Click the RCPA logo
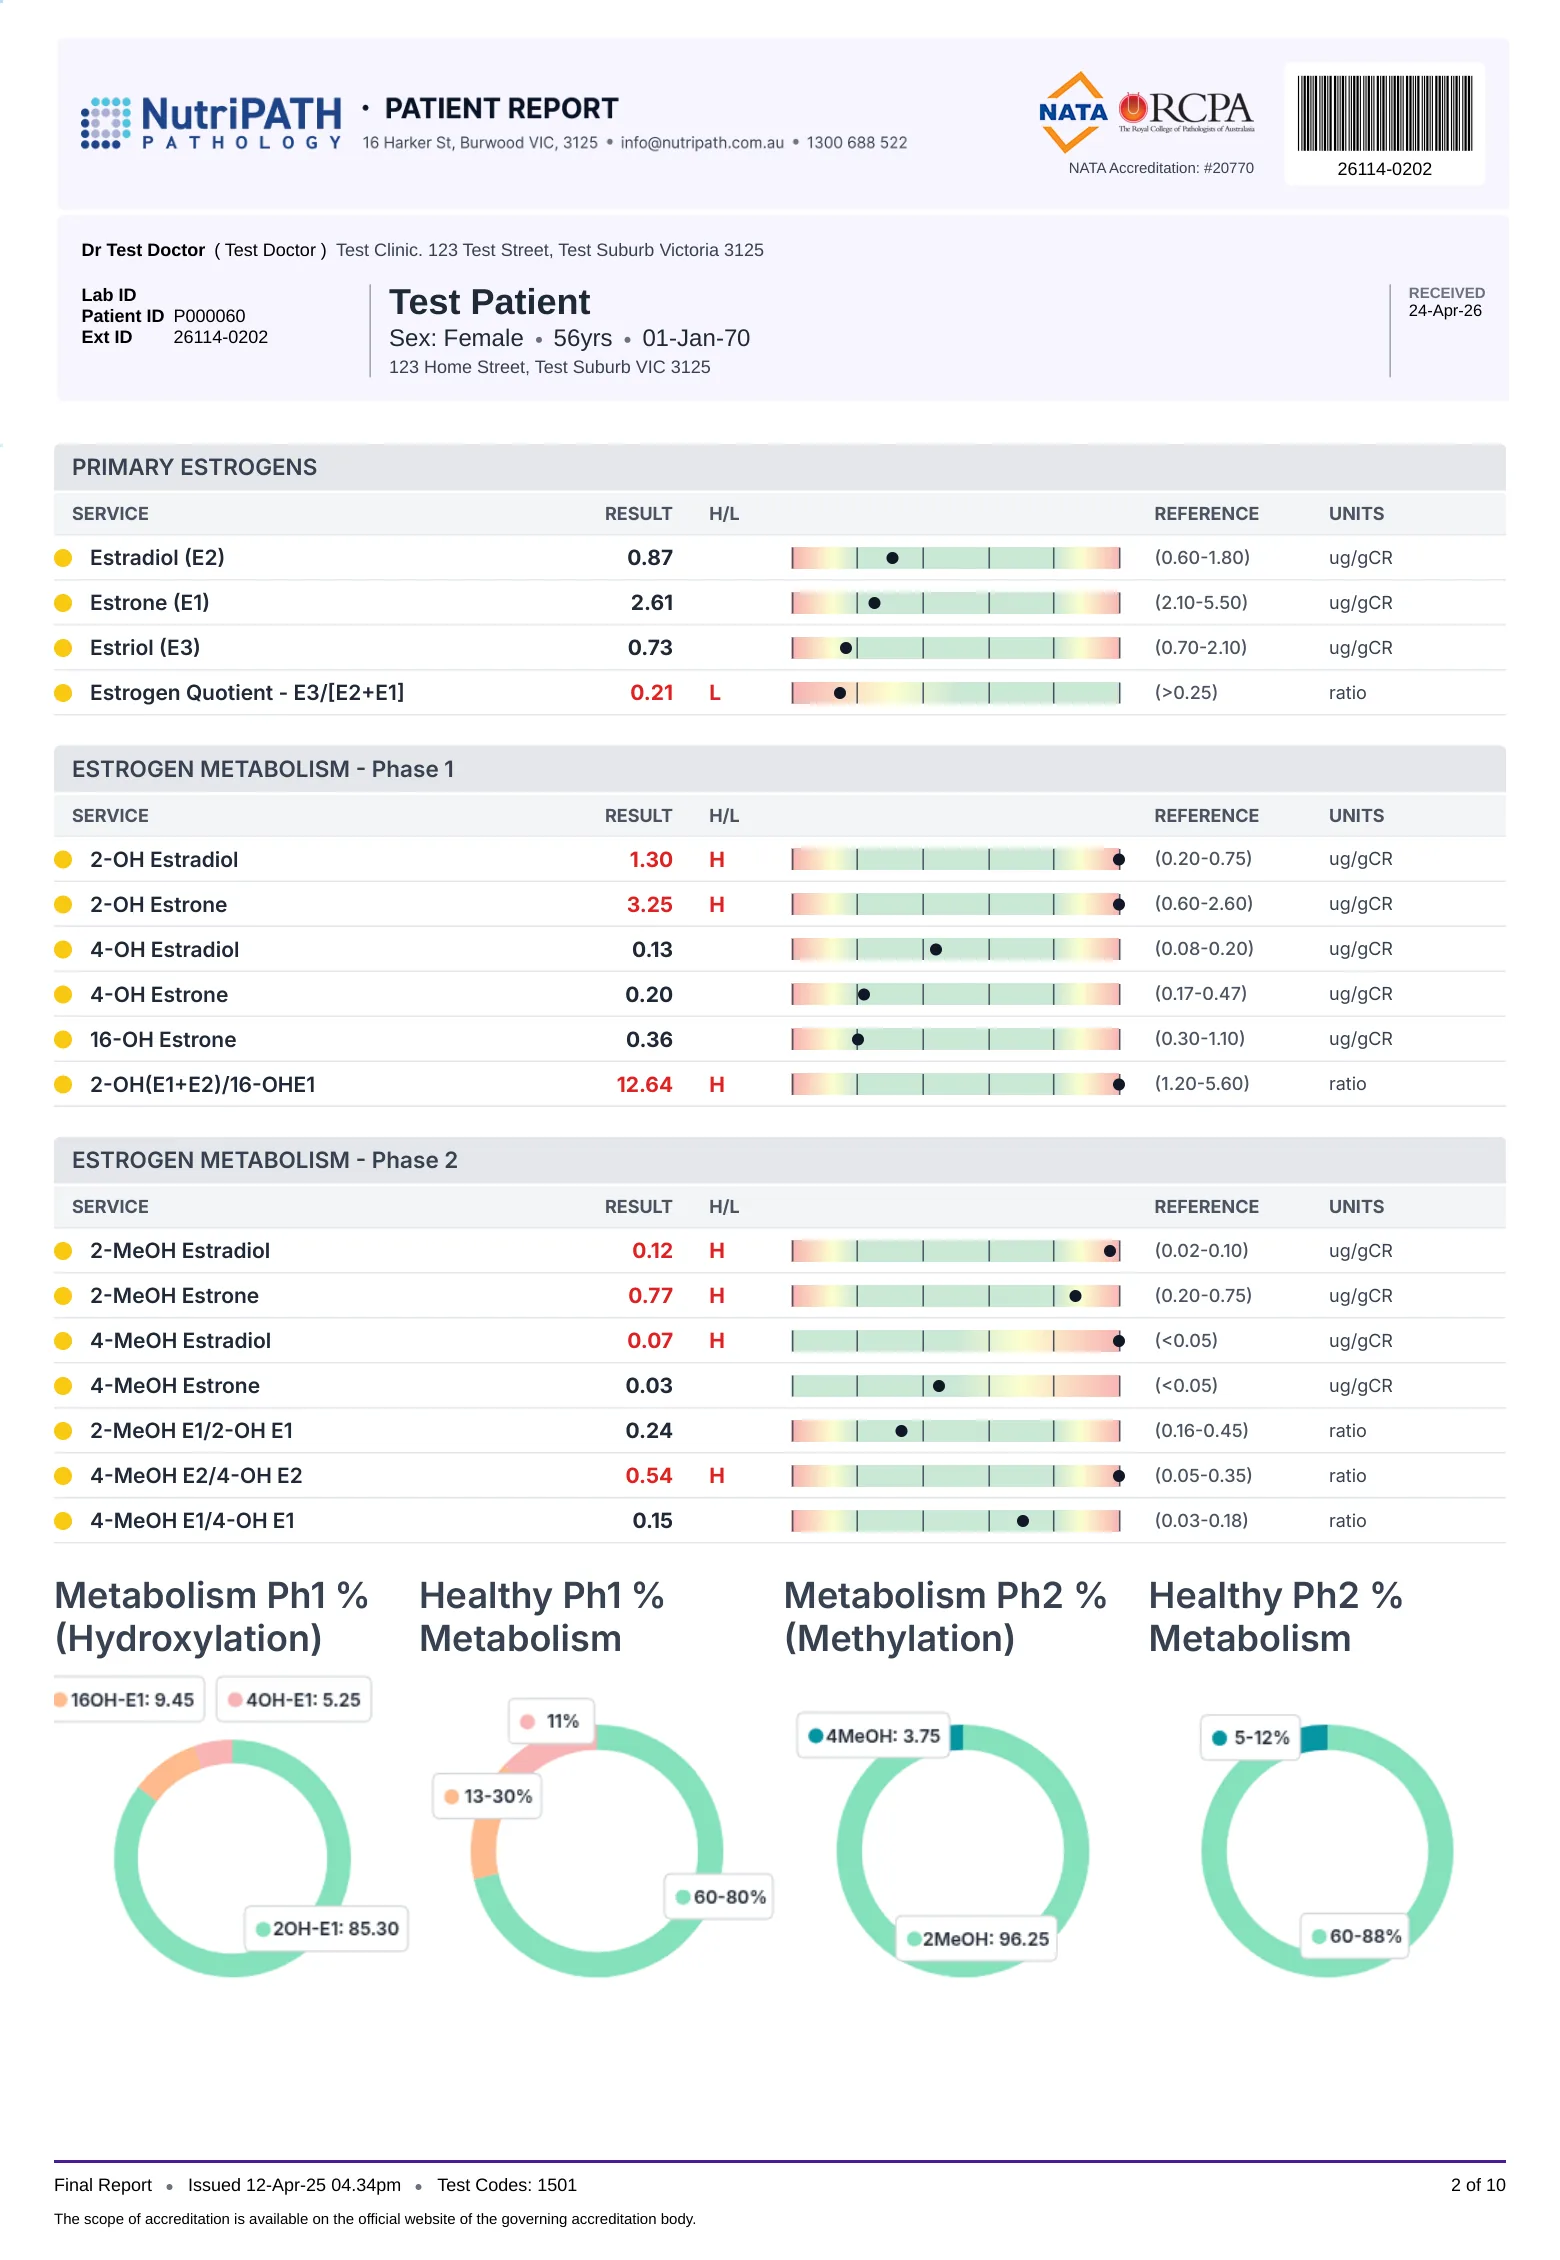 pyautogui.click(x=1186, y=112)
